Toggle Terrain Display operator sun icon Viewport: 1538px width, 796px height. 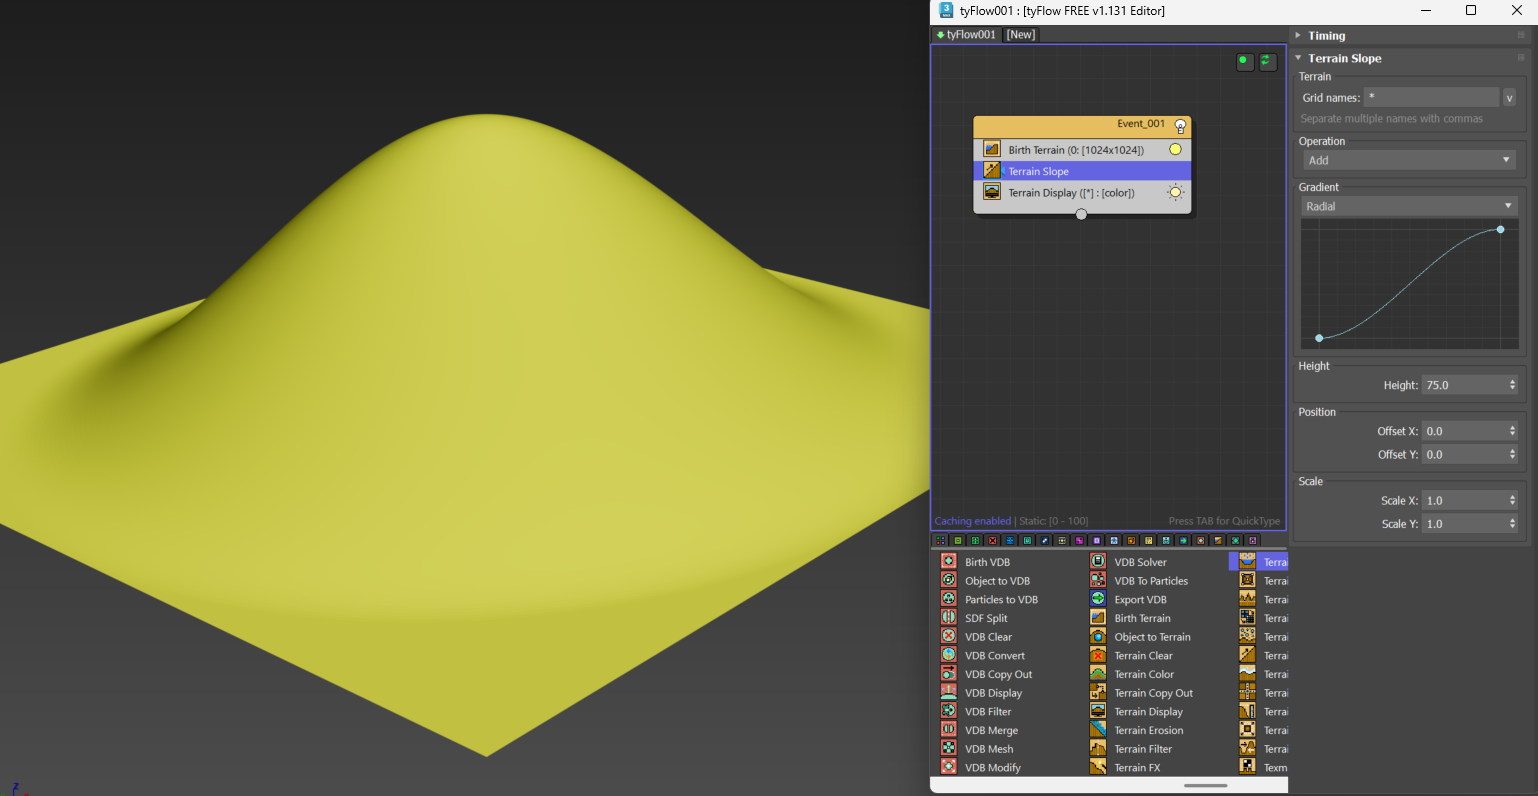pyautogui.click(x=1175, y=193)
